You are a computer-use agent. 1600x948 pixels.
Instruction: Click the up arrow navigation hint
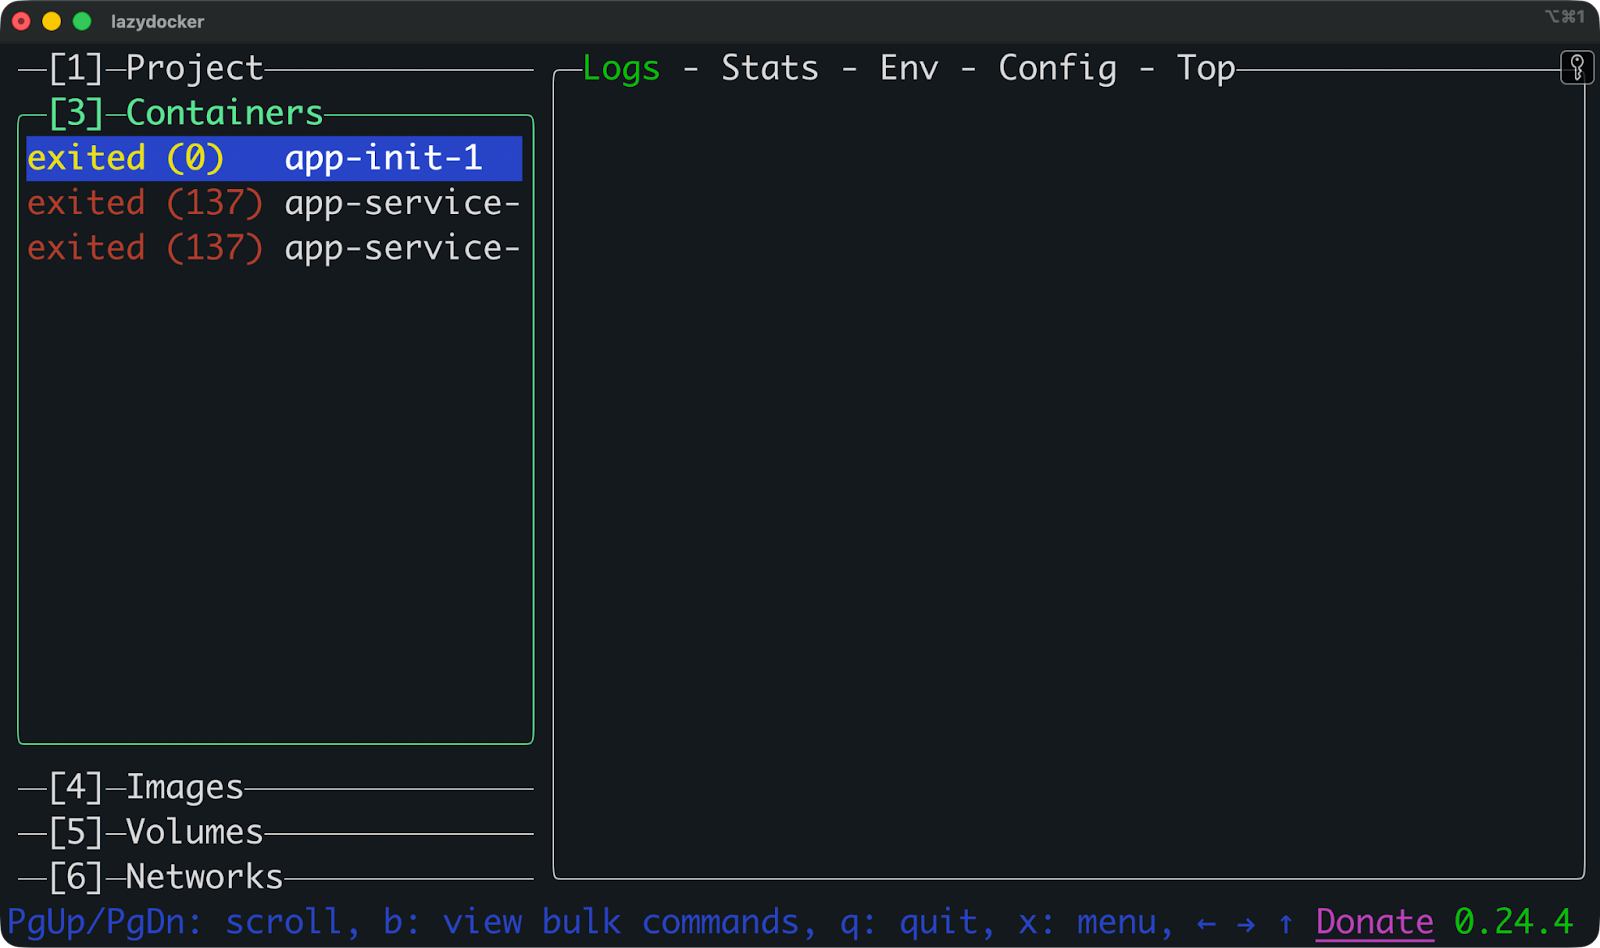(x=1285, y=921)
